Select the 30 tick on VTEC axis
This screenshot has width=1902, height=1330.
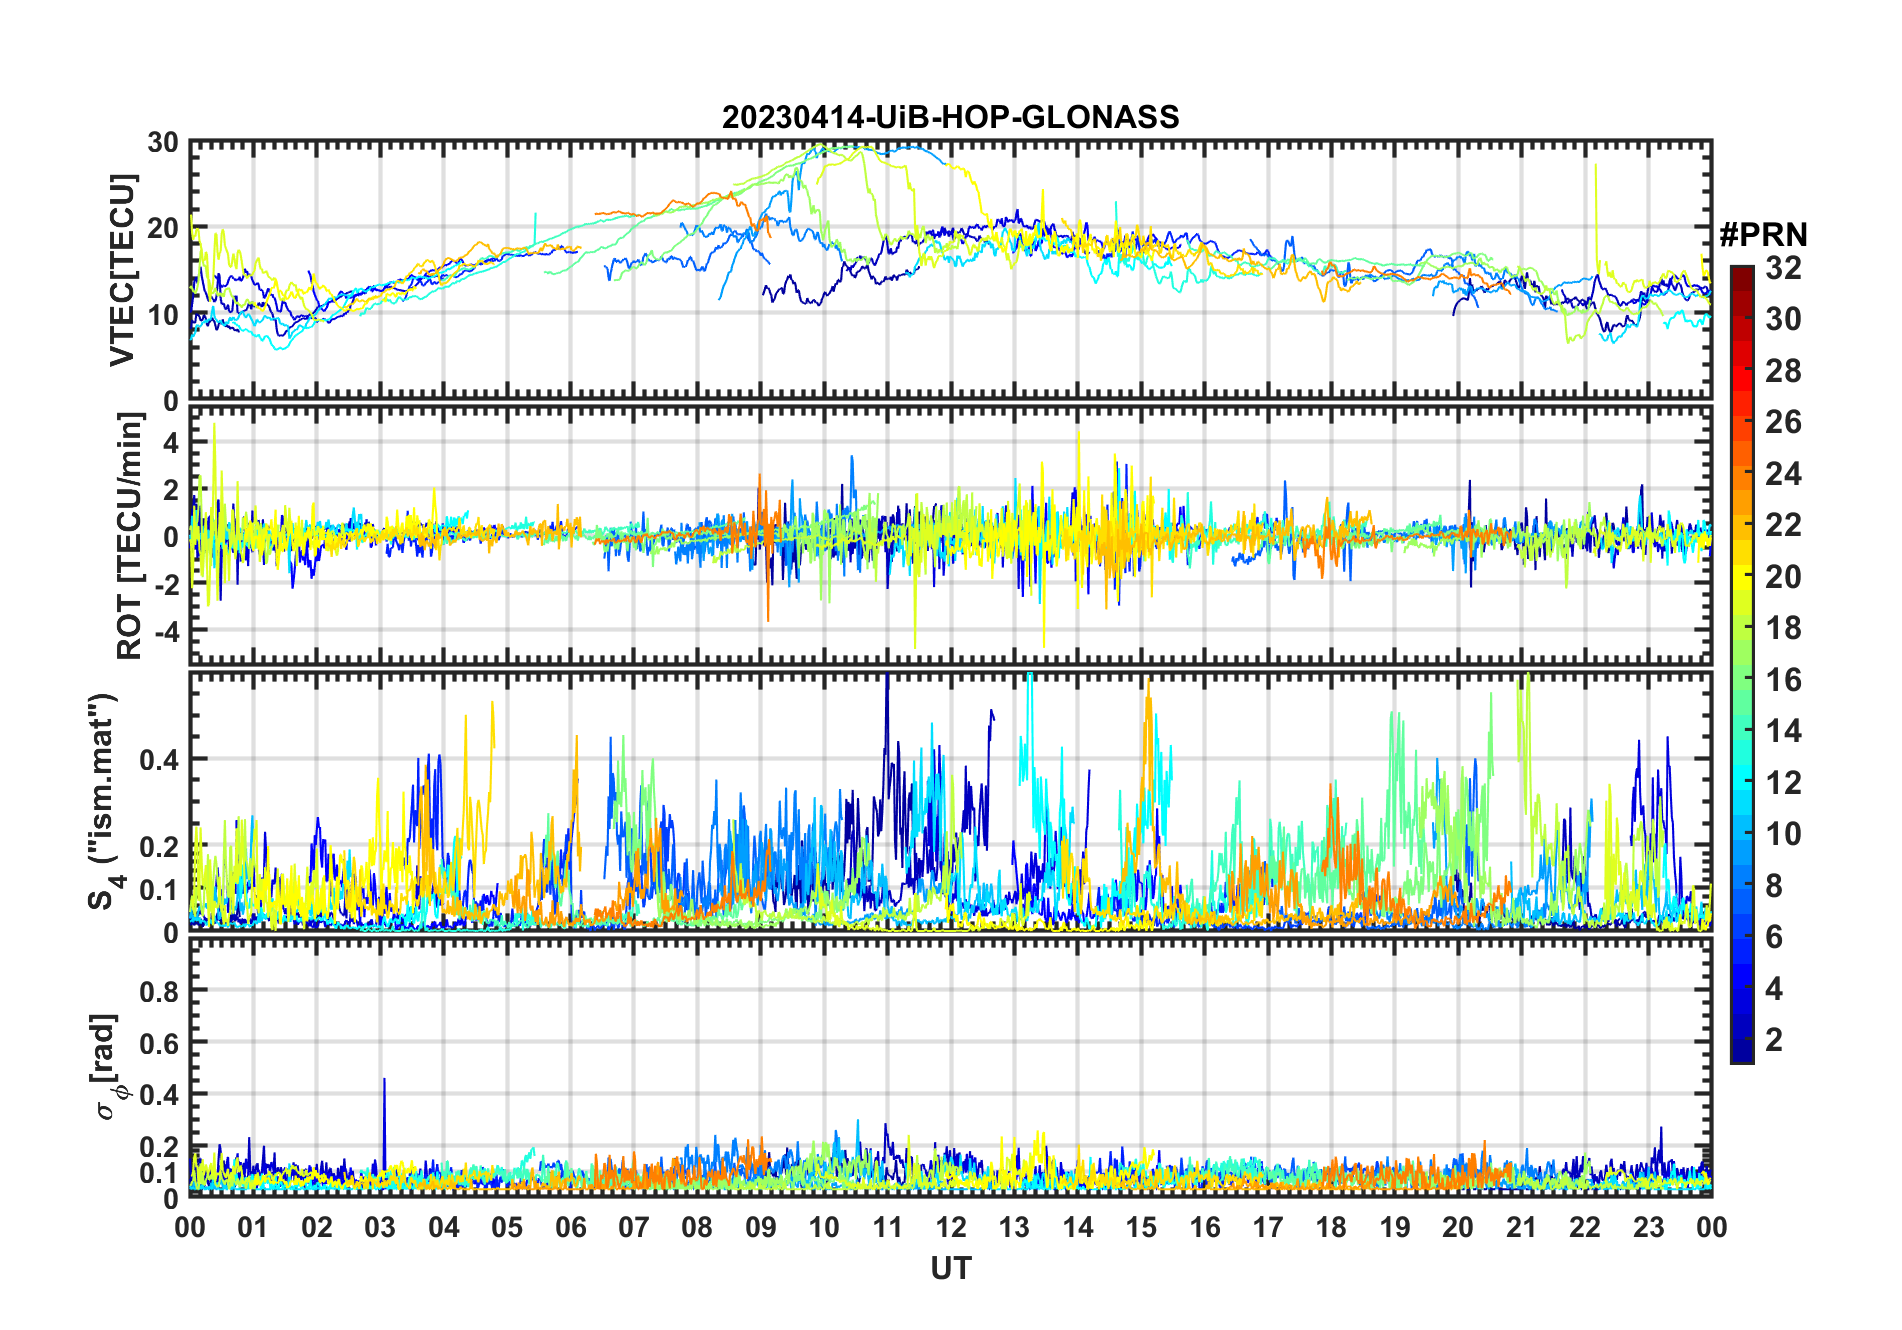163,143
